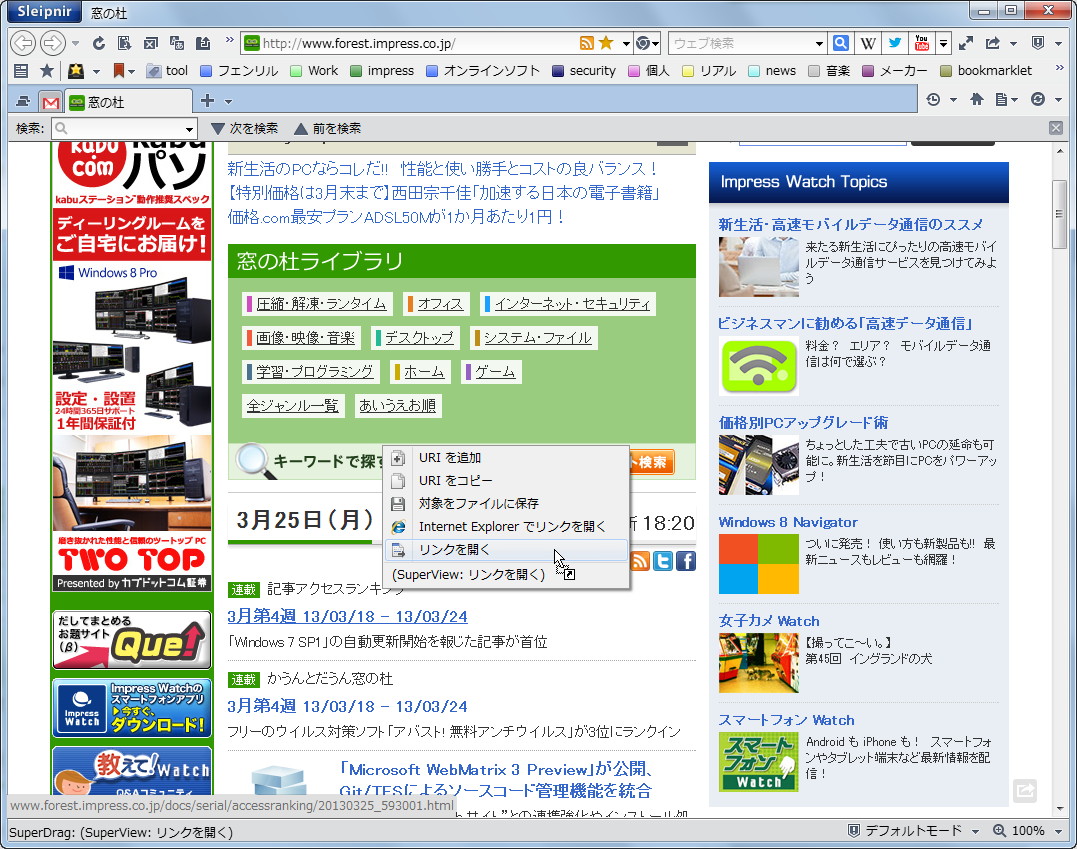Choose '(SuperView: リンクを開く)' menu item
Image resolution: width=1077 pixels, height=849 pixels.
506,574
